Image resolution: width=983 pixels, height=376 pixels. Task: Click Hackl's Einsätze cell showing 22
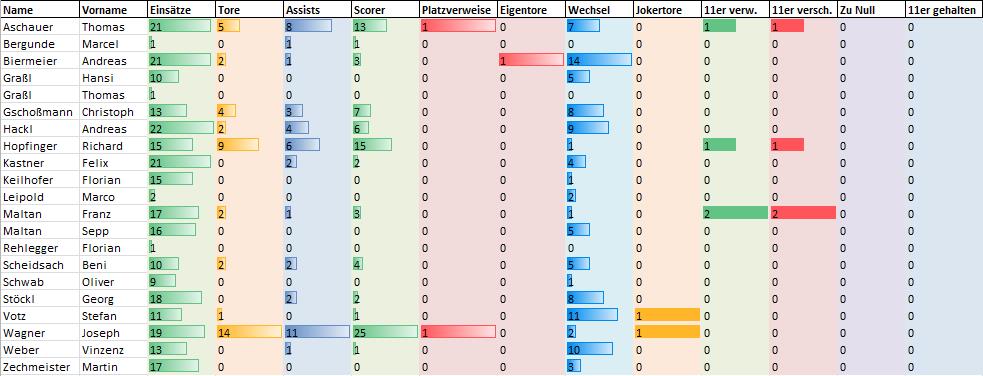pos(181,128)
